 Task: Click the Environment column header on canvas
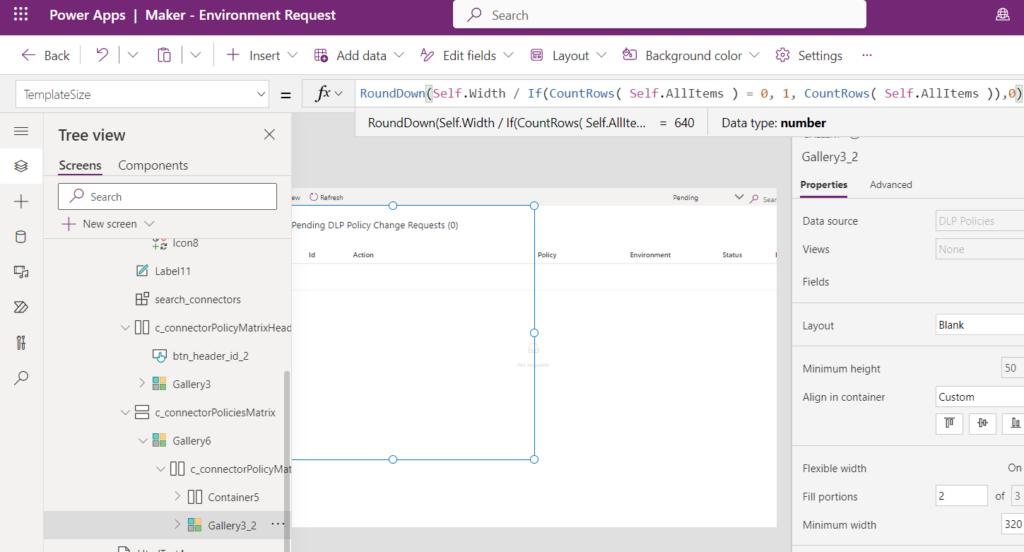pyautogui.click(x=650, y=255)
